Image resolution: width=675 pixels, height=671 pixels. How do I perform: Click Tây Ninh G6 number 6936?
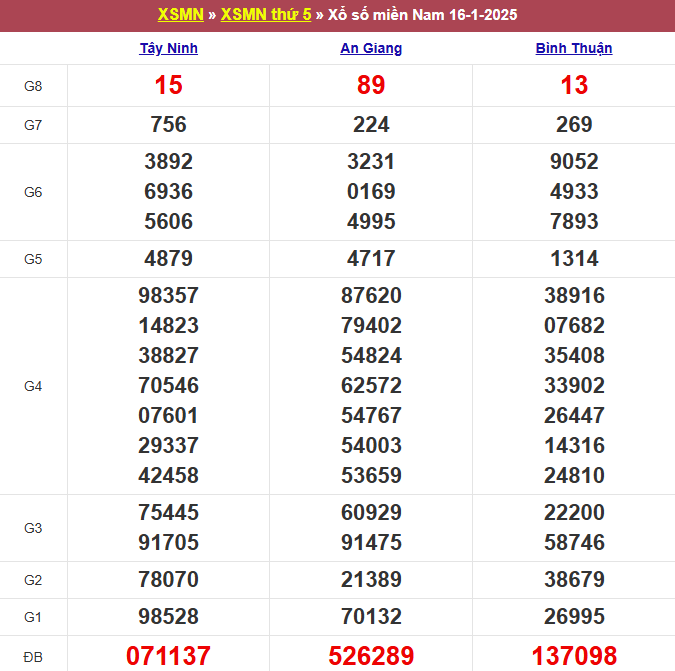point(169,192)
